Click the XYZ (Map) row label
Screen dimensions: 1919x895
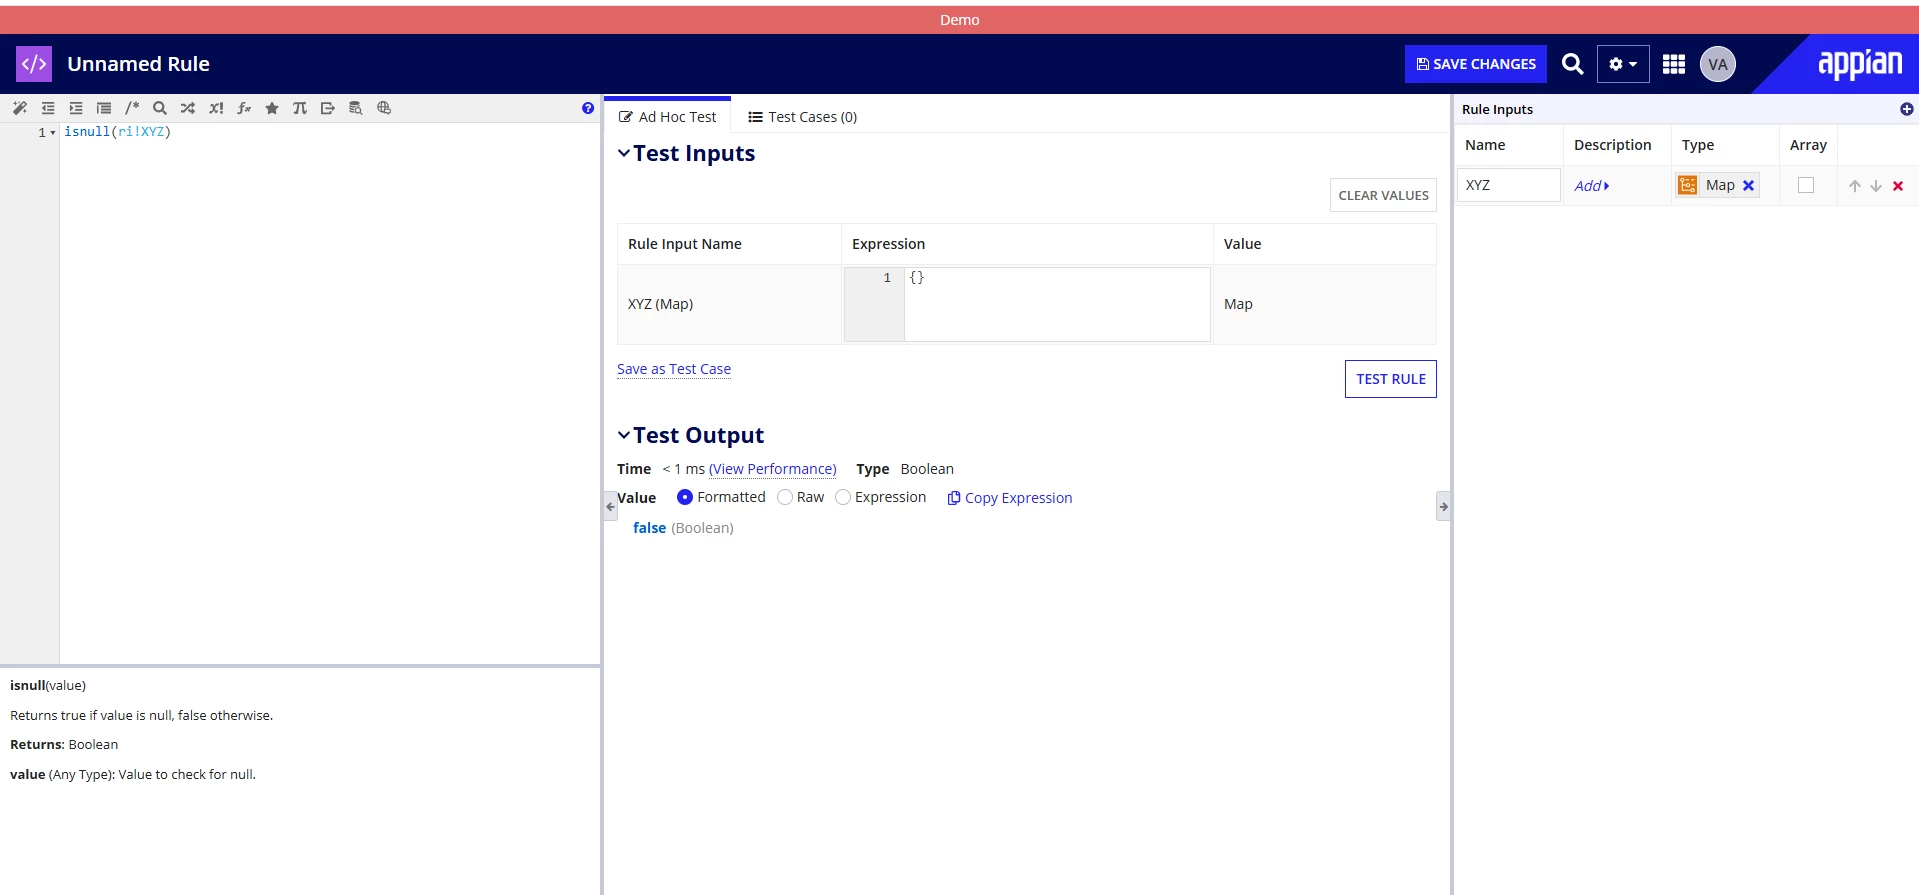660,304
